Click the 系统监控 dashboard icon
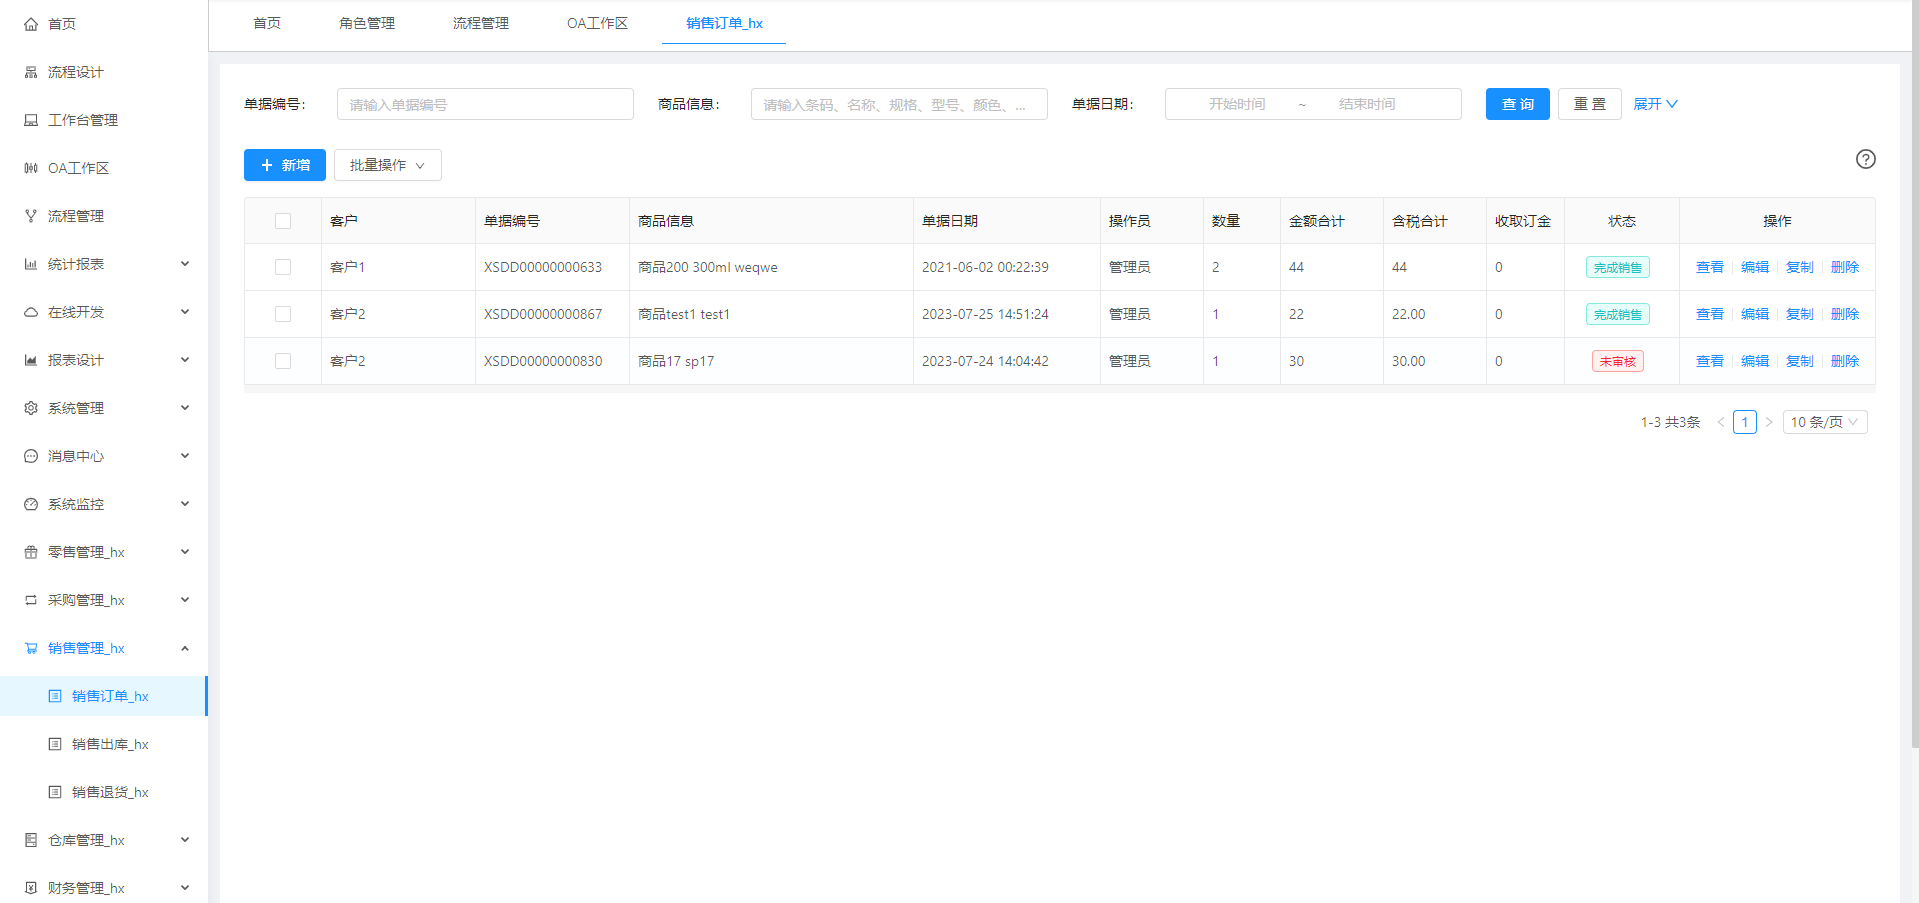Image resolution: width=1919 pixels, height=903 pixels. pos(31,504)
